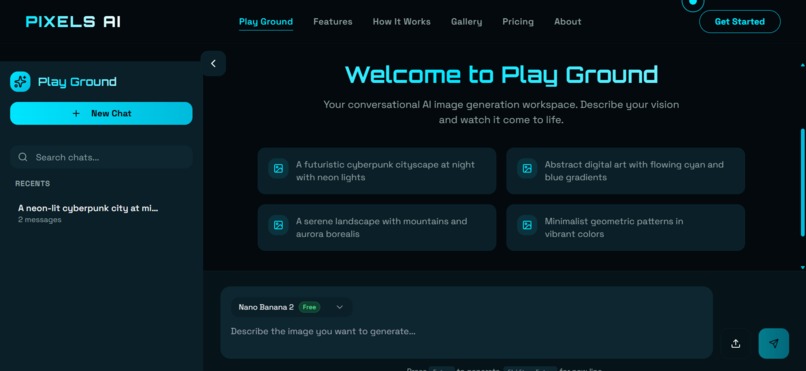
Task: Go to How It Works page
Action: click(401, 22)
